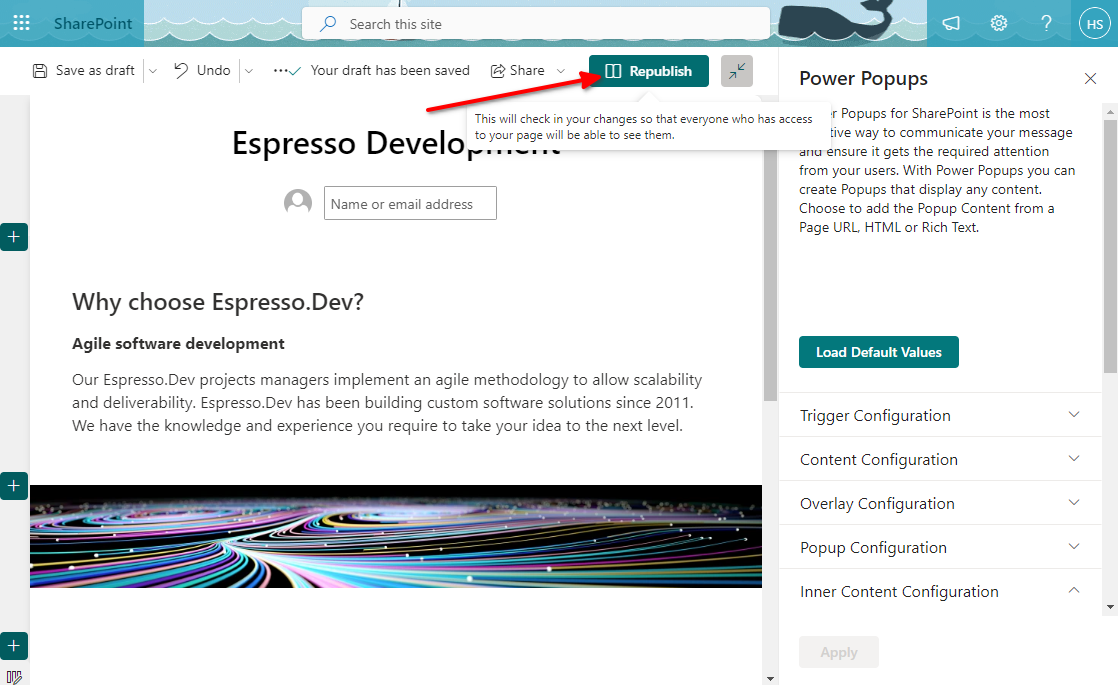1118x685 pixels.
Task: Open the Undo dropdown arrow
Action: pyautogui.click(x=249, y=71)
